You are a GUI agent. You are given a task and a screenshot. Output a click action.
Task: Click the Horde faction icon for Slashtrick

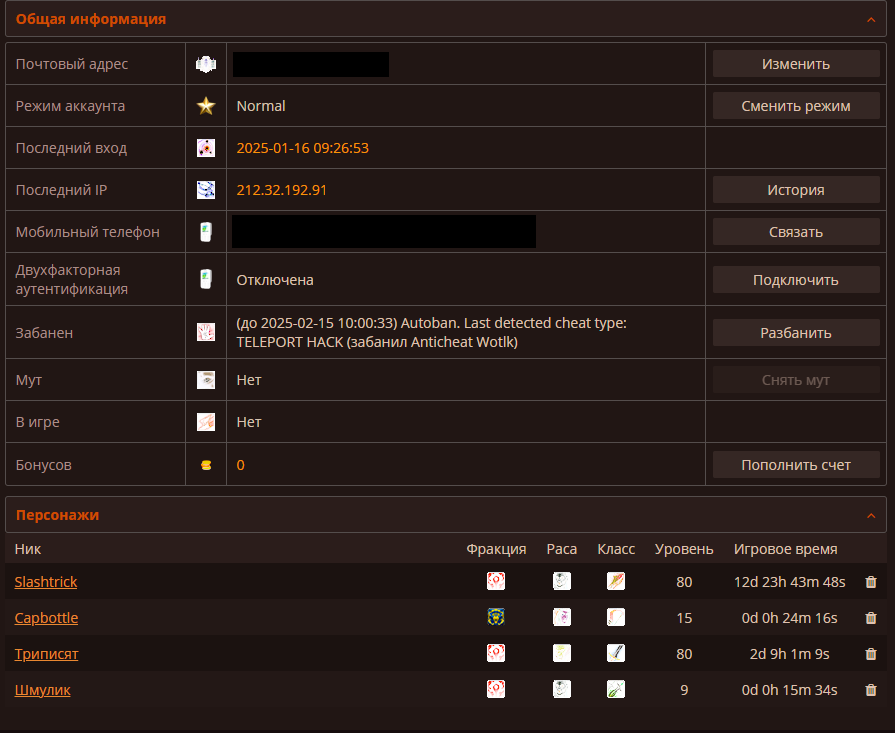click(x=495, y=581)
